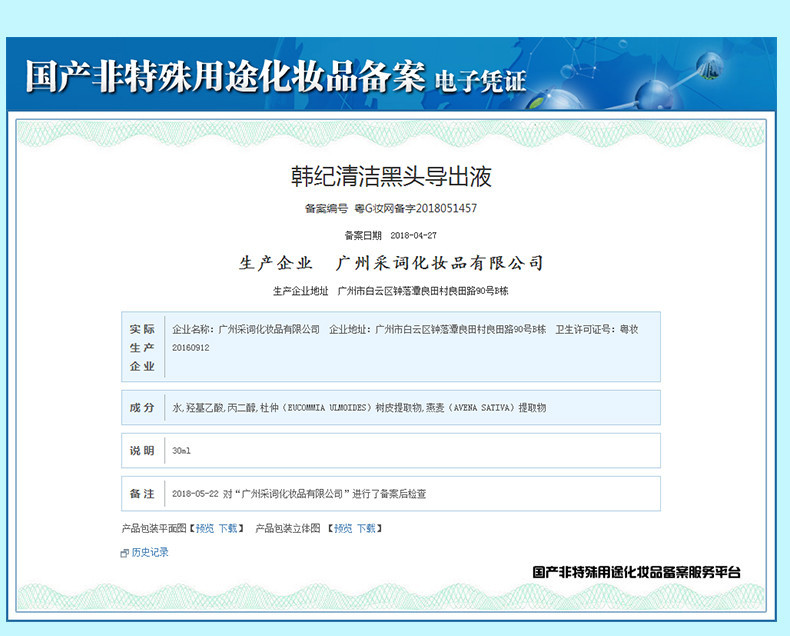790x636 pixels.
Task: Click the 生产企业 heading with 广州采词化妆品有限公司
Action: tap(391, 263)
